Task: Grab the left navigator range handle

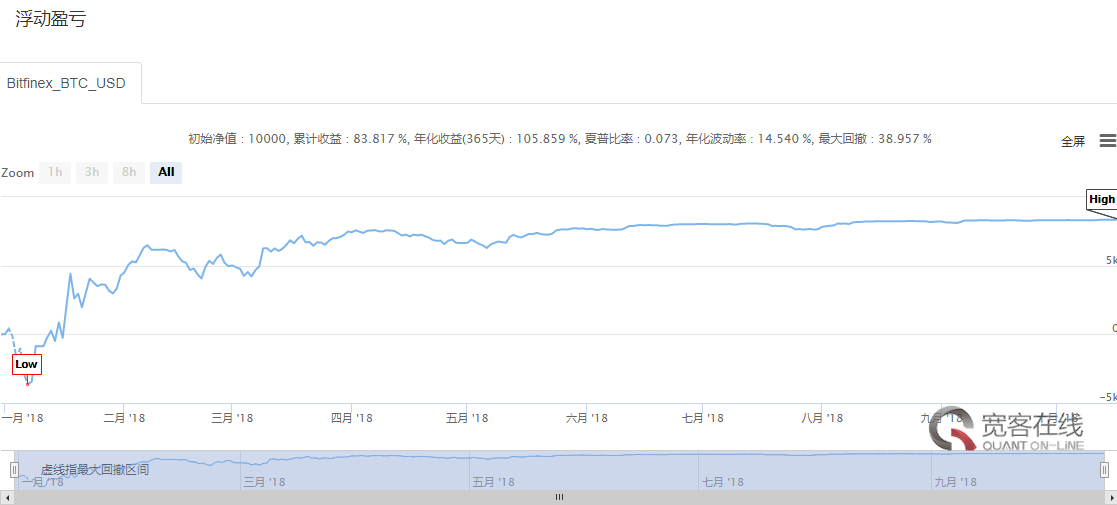Action: pyautogui.click(x=14, y=469)
